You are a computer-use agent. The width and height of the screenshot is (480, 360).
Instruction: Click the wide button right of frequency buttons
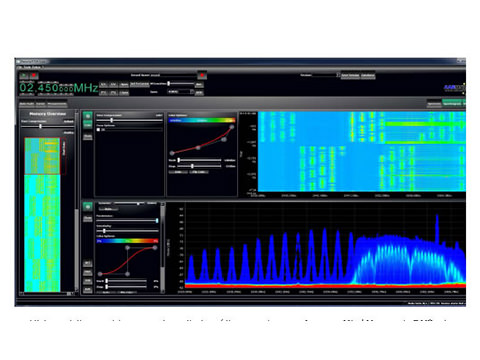(x=139, y=84)
